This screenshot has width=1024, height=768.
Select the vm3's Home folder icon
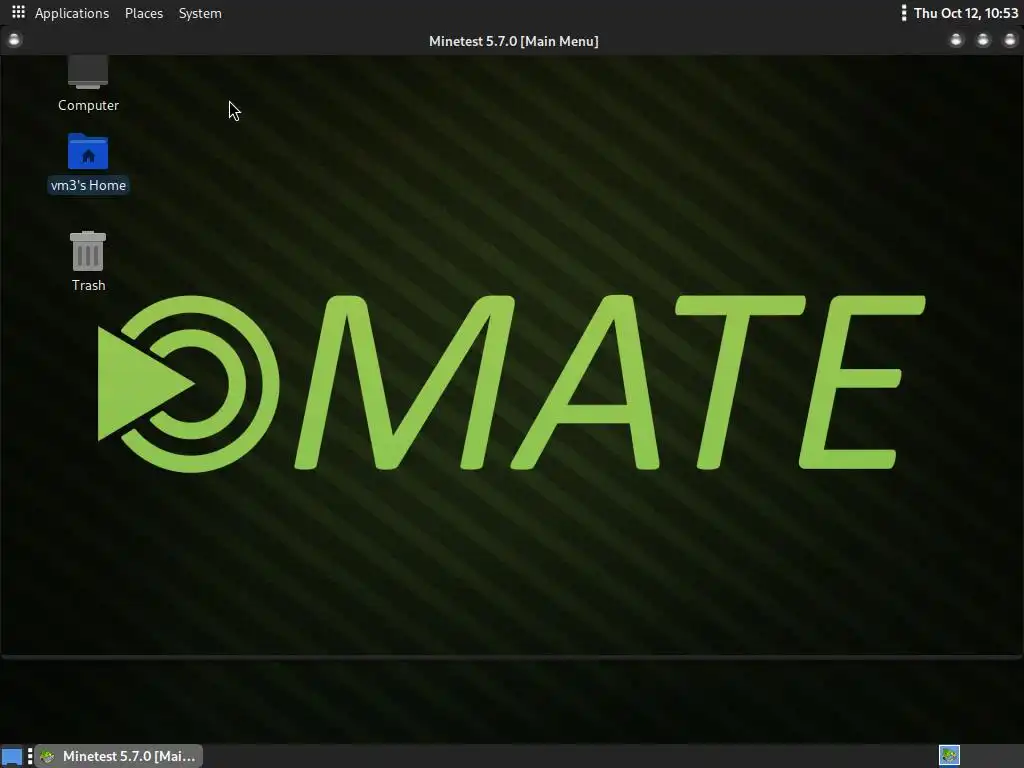point(88,163)
